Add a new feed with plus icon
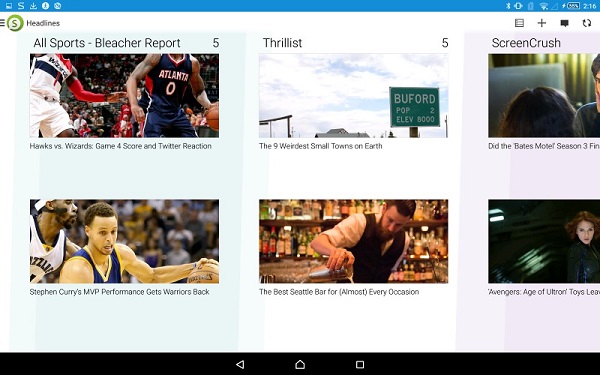Viewport: 600px width, 375px height. (541, 23)
